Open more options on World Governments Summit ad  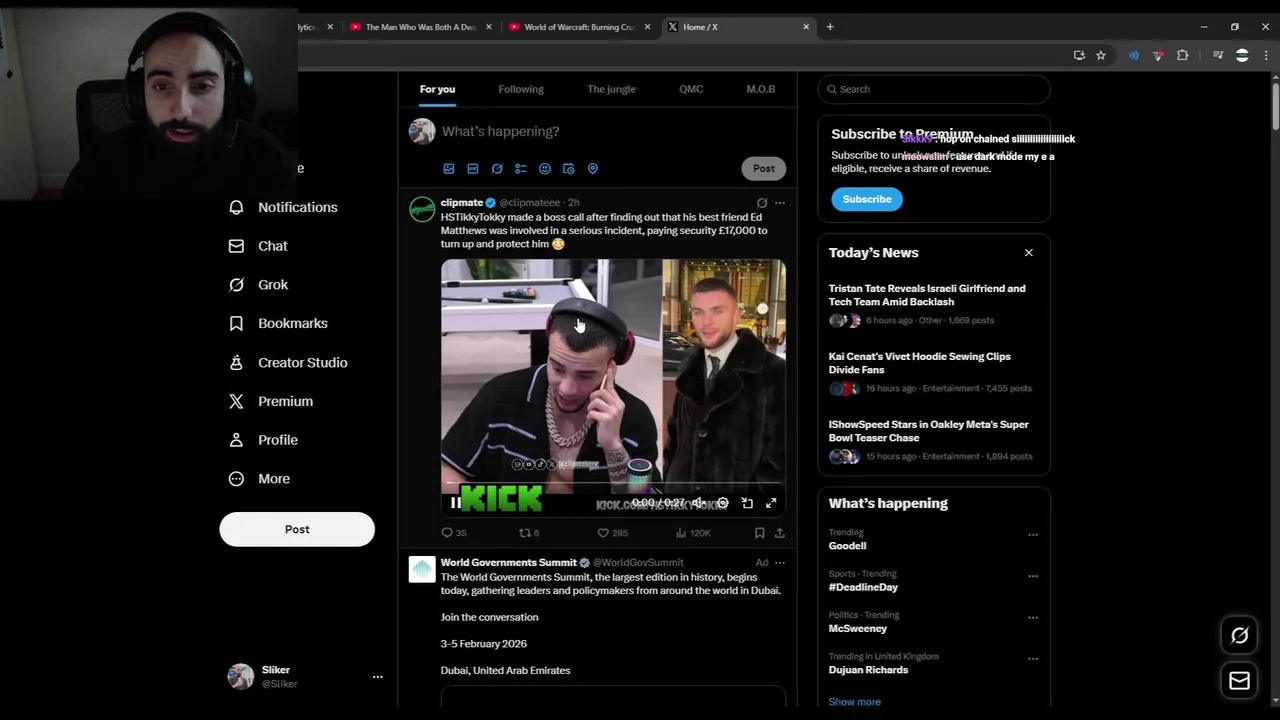[780, 563]
